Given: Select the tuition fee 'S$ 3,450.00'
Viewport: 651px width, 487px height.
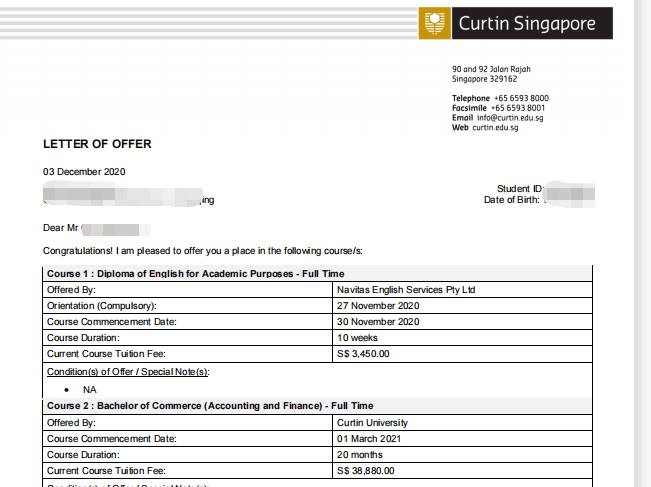Looking at the screenshot, I should 363,354.
